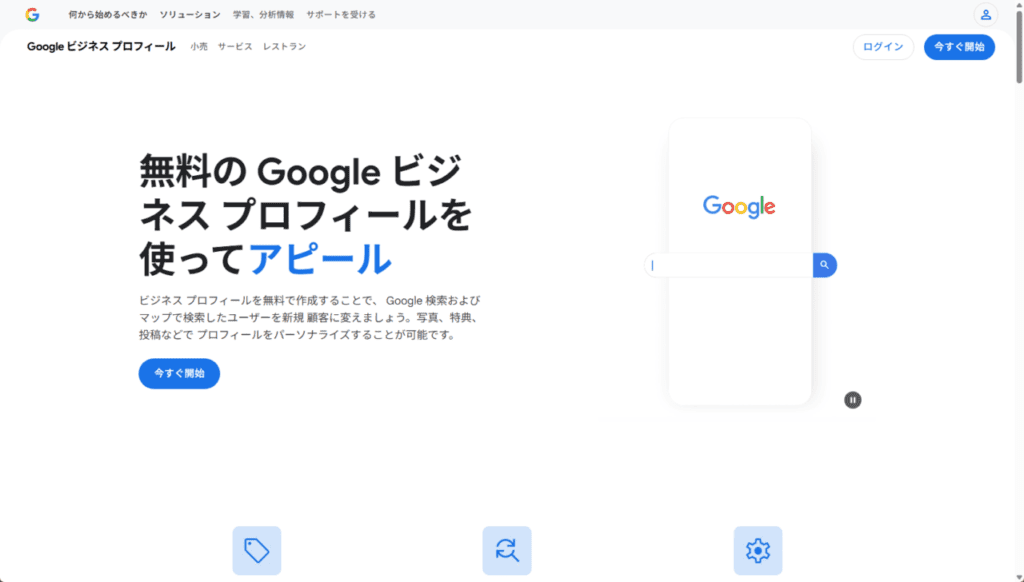Select the サービス link
1024x582 pixels.
235,47
